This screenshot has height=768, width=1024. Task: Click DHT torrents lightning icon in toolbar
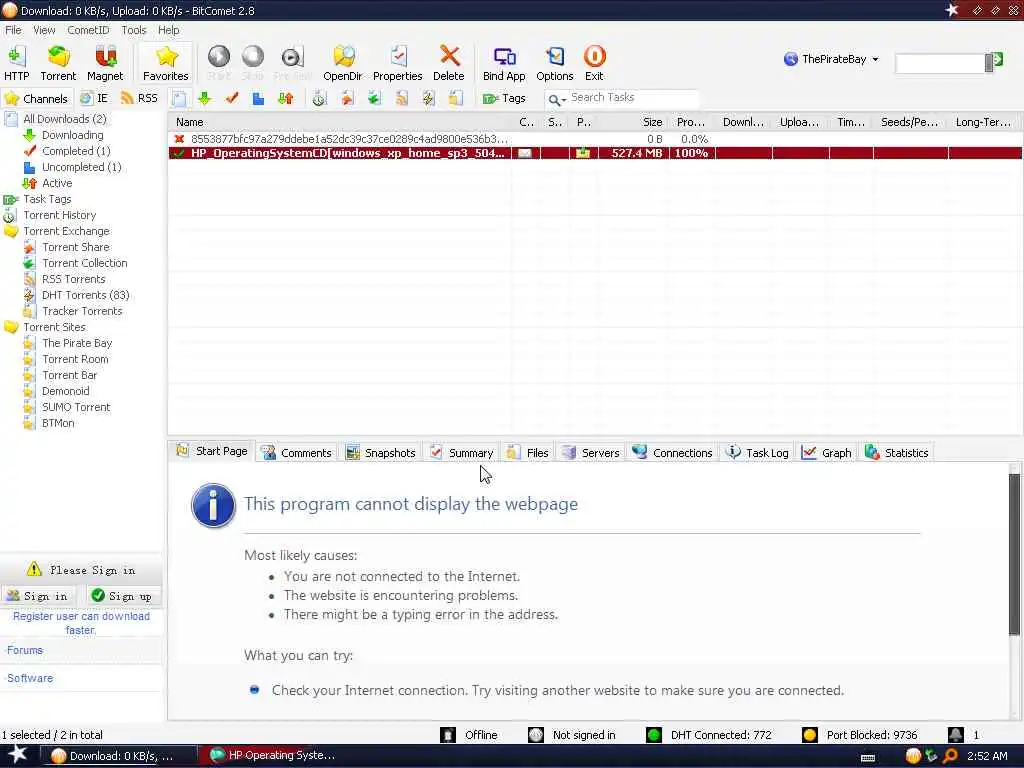428,99
